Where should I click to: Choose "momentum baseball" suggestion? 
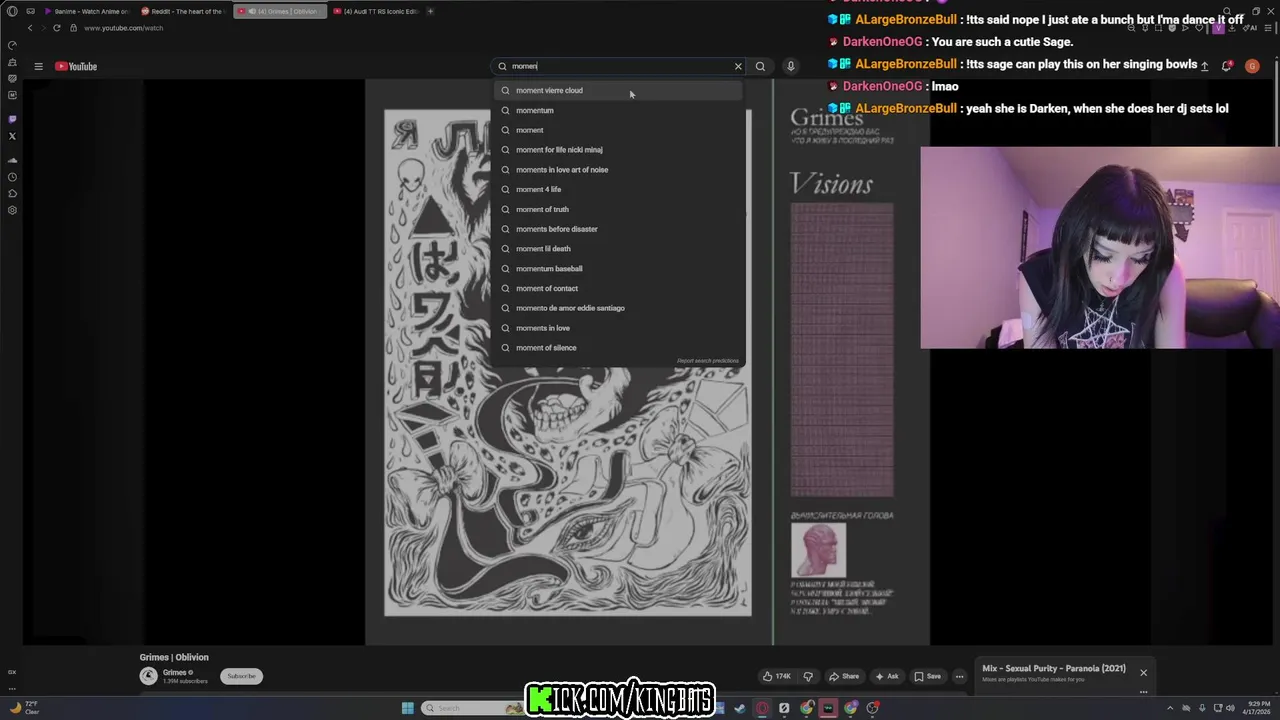pos(618,268)
